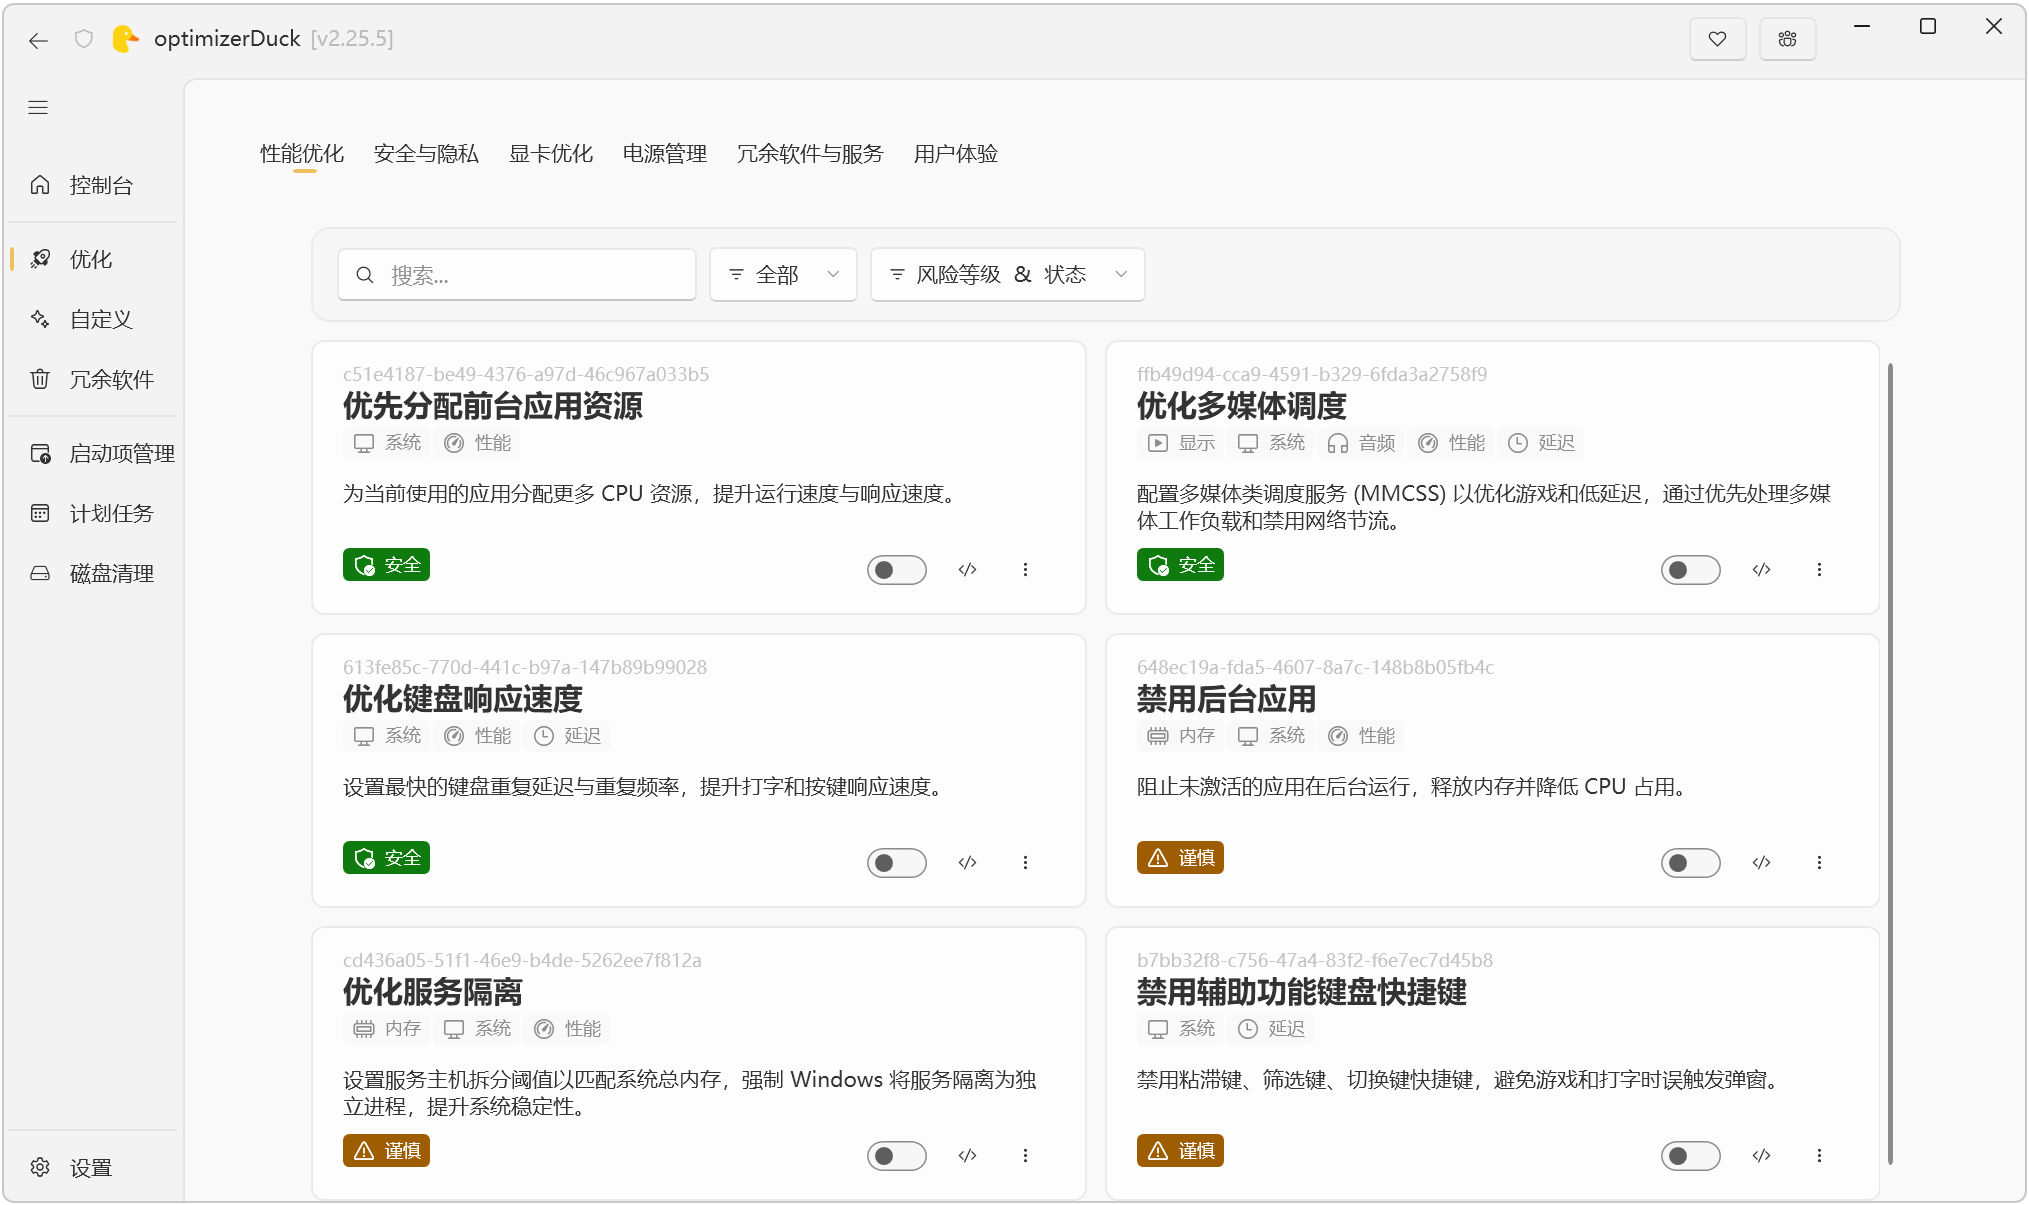The image size is (2029, 1205).
Task: Click the optimizerDuck duck logo
Action: [x=125, y=39]
